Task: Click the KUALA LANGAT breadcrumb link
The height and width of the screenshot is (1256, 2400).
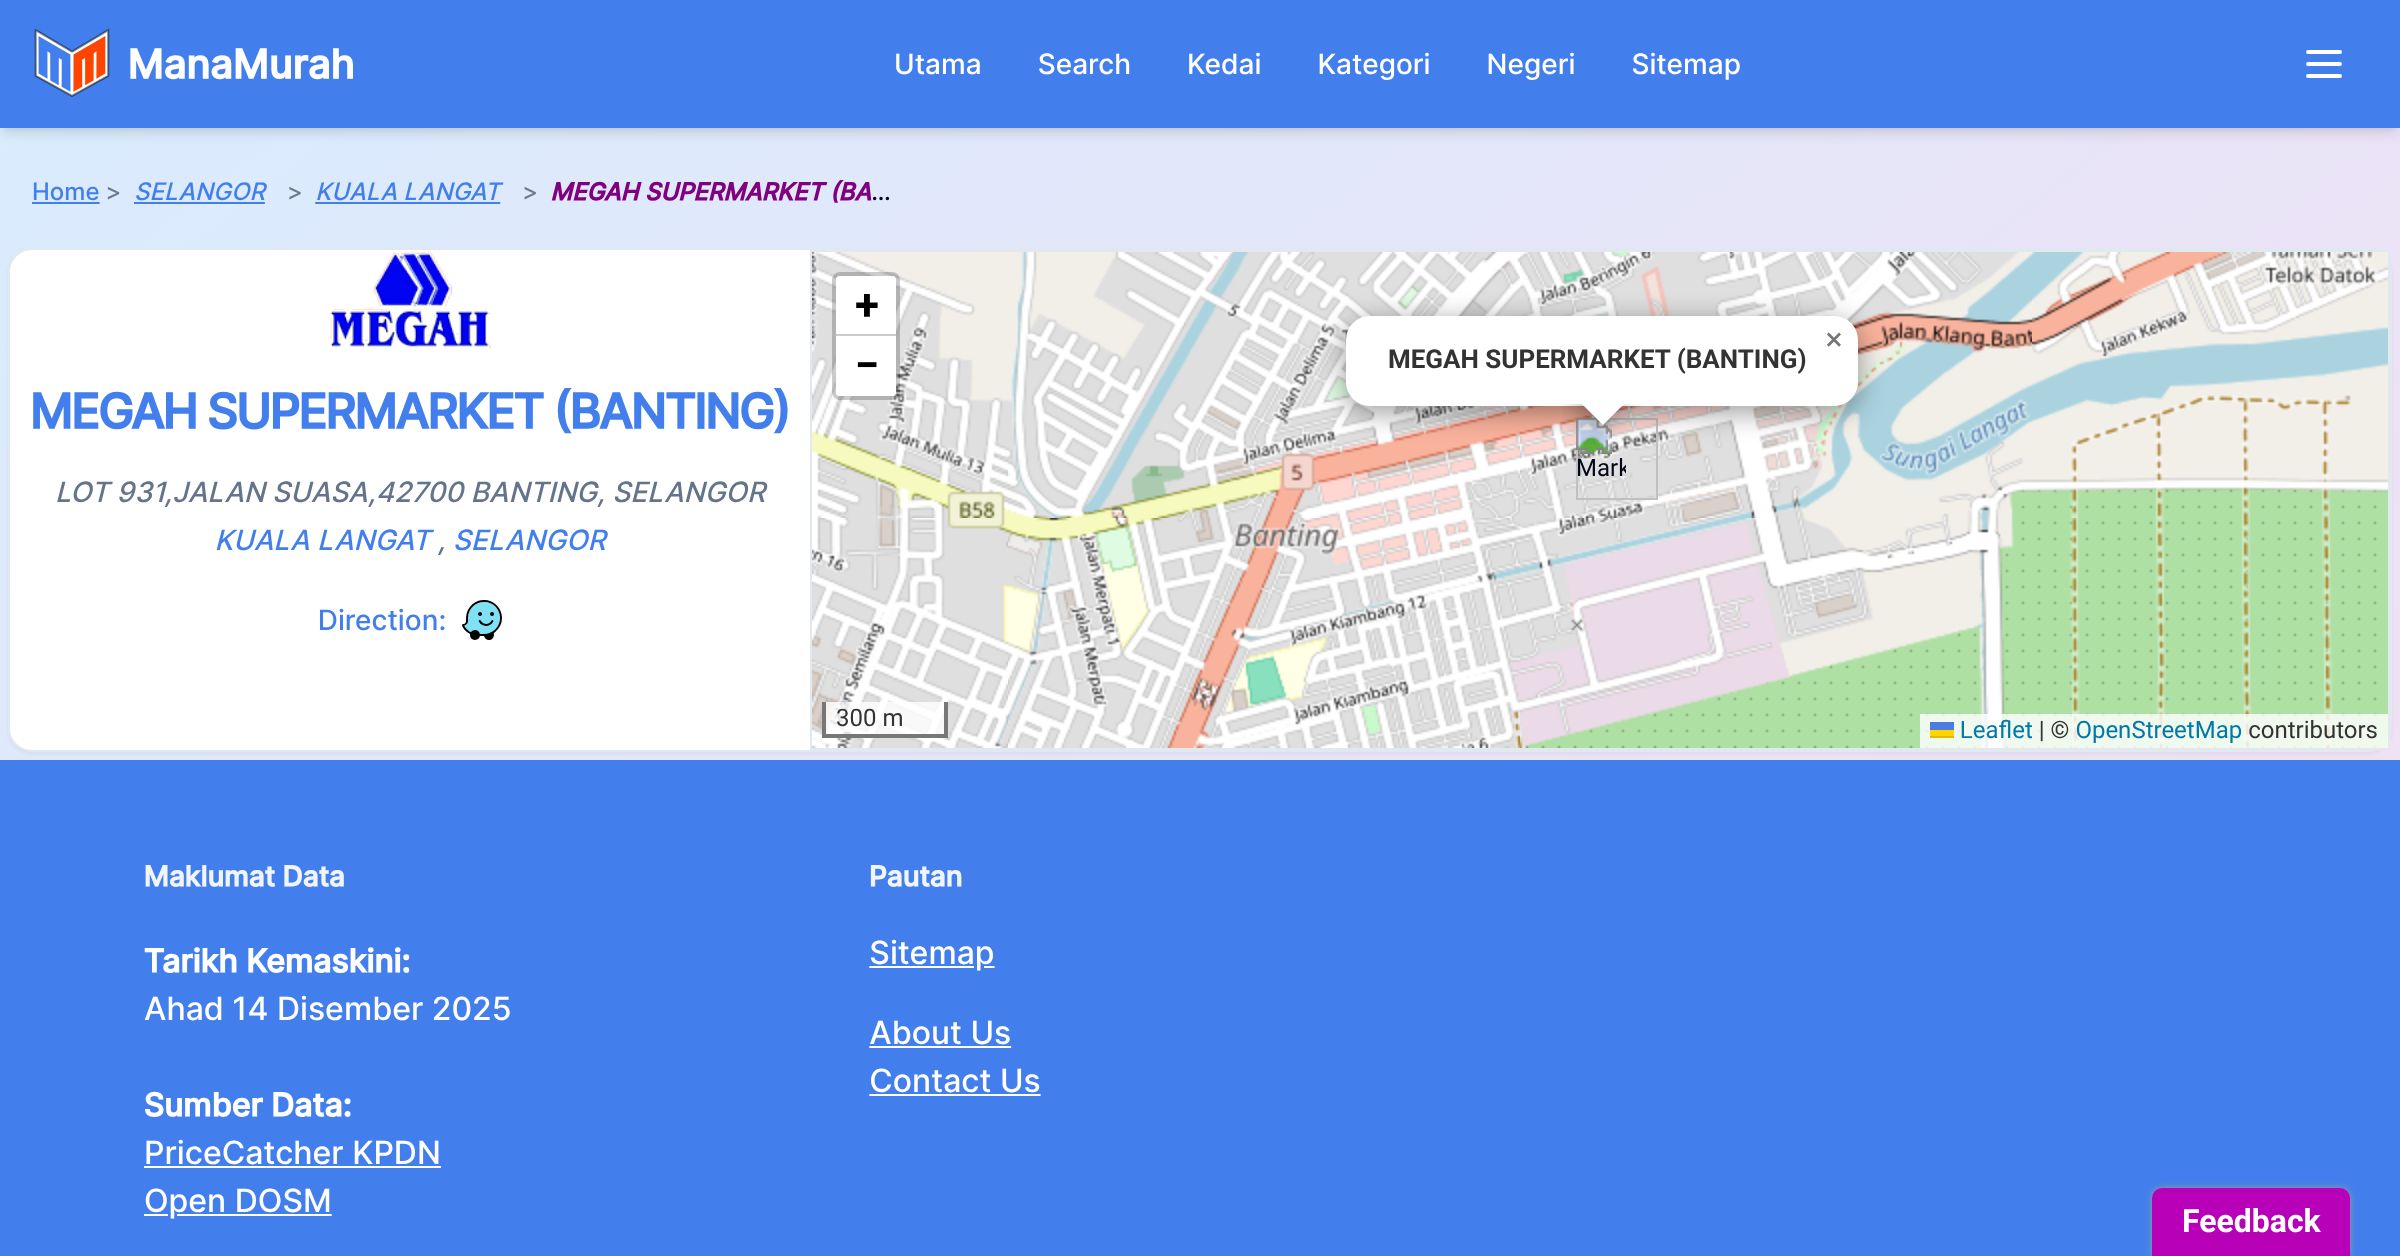Action: (408, 191)
